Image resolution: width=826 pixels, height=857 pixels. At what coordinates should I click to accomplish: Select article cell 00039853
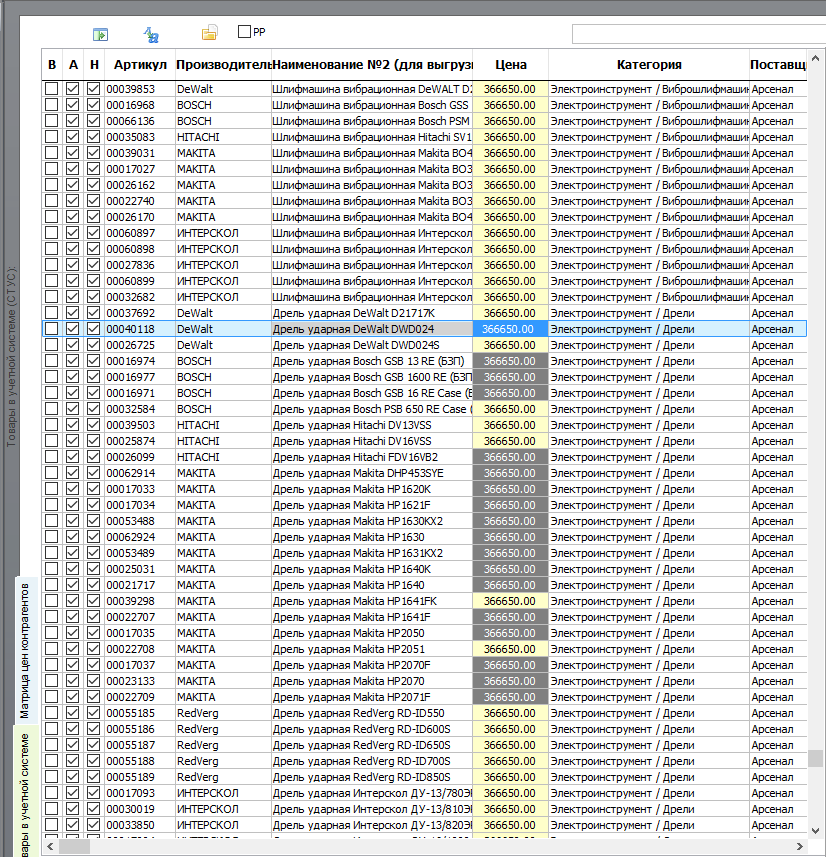coord(140,89)
